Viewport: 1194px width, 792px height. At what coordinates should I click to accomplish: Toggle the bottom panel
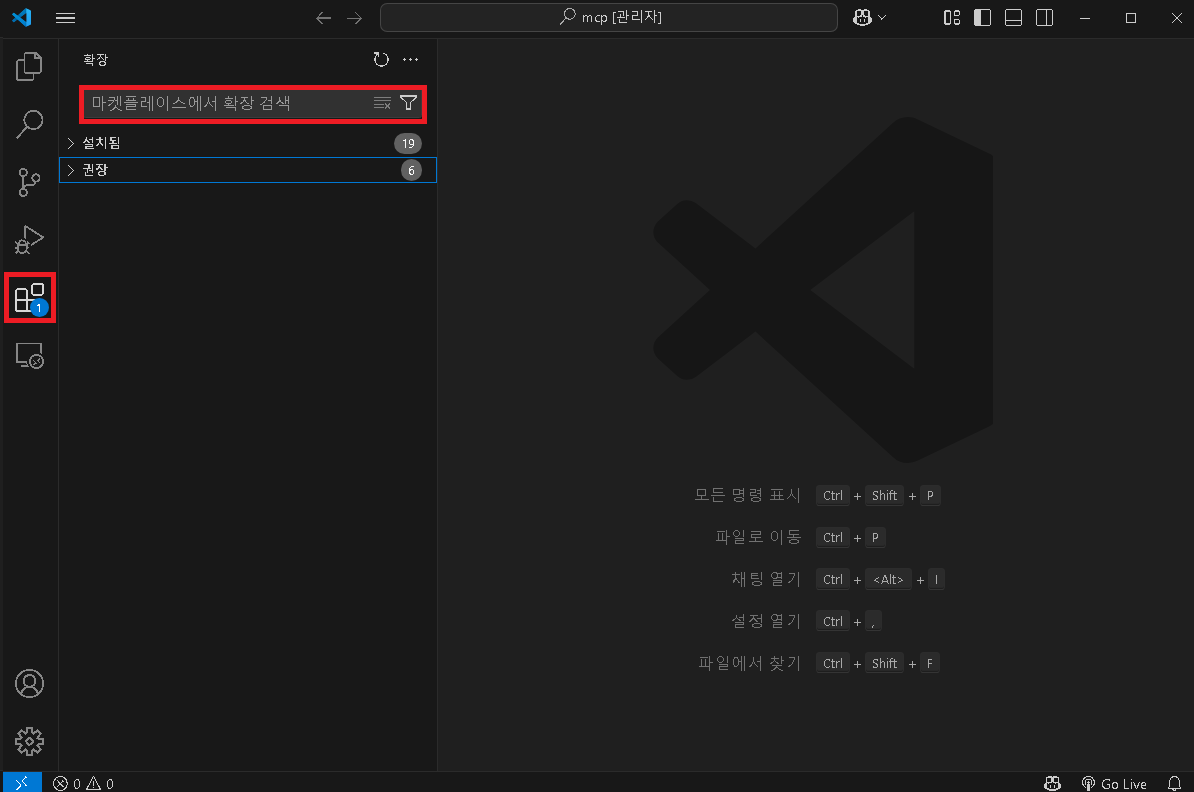[x=1014, y=18]
